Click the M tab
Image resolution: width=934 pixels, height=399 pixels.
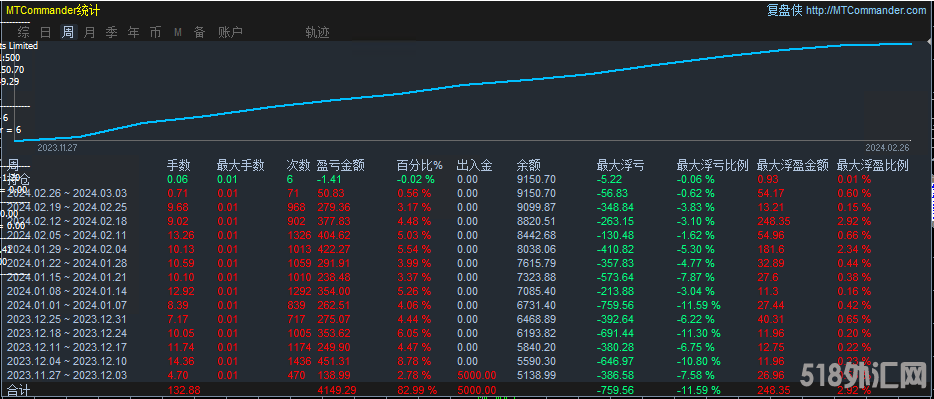tap(178, 32)
